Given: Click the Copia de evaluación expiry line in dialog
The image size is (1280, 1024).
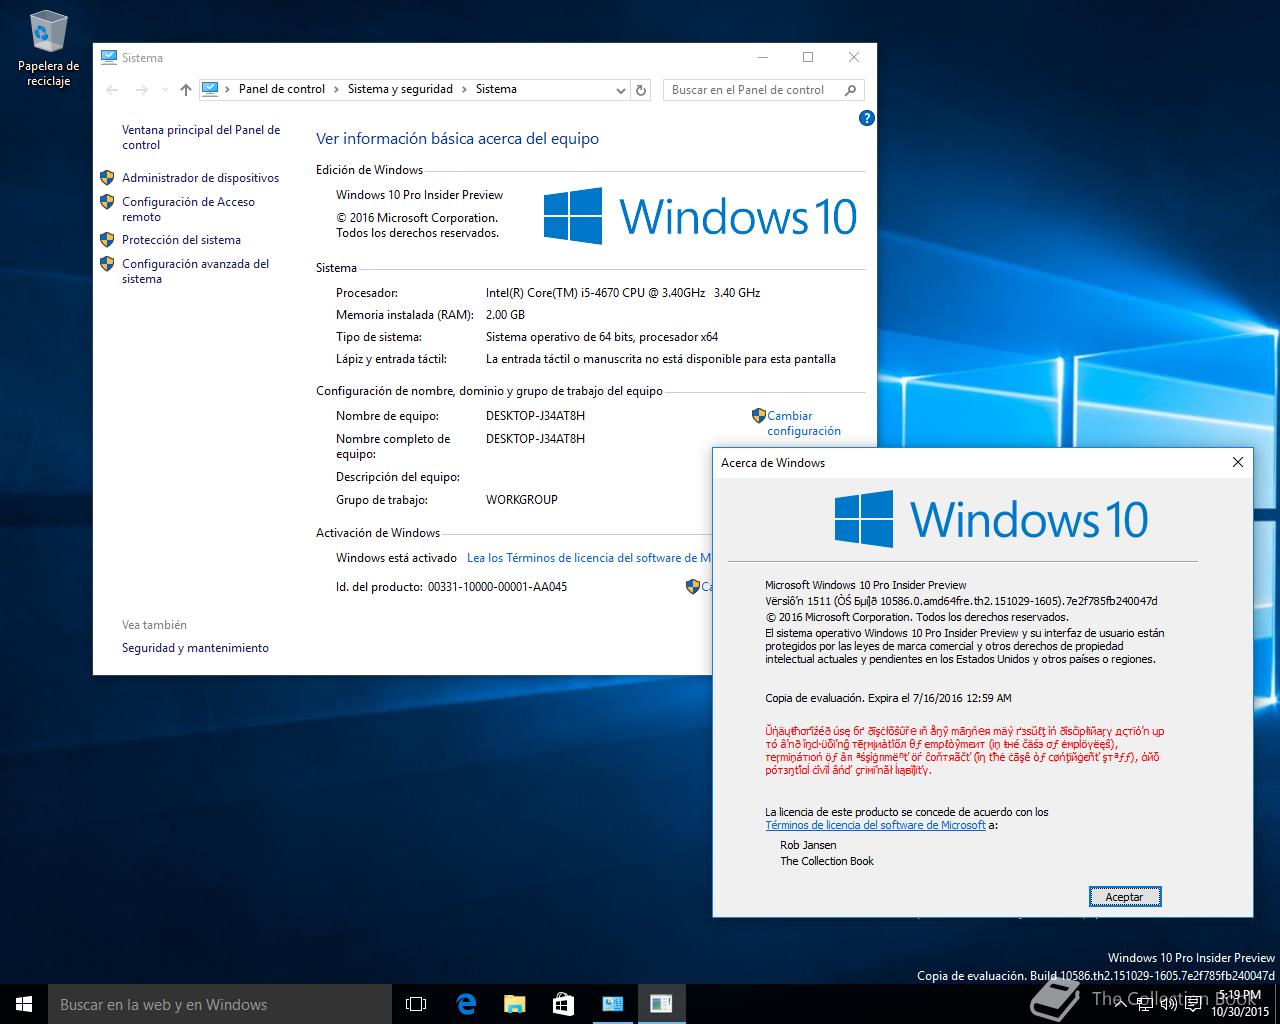Looking at the screenshot, I should pyautogui.click(x=888, y=698).
